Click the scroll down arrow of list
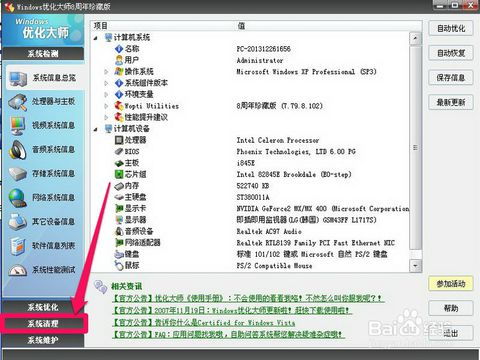 [x=415, y=266]
